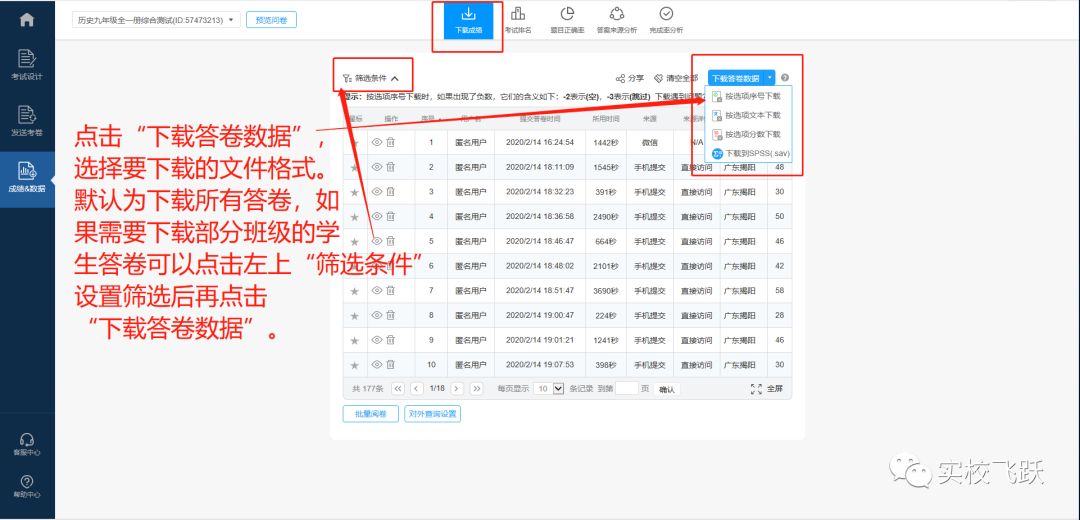
Task: Star the row with sequence 9
Action: (355, 341)
